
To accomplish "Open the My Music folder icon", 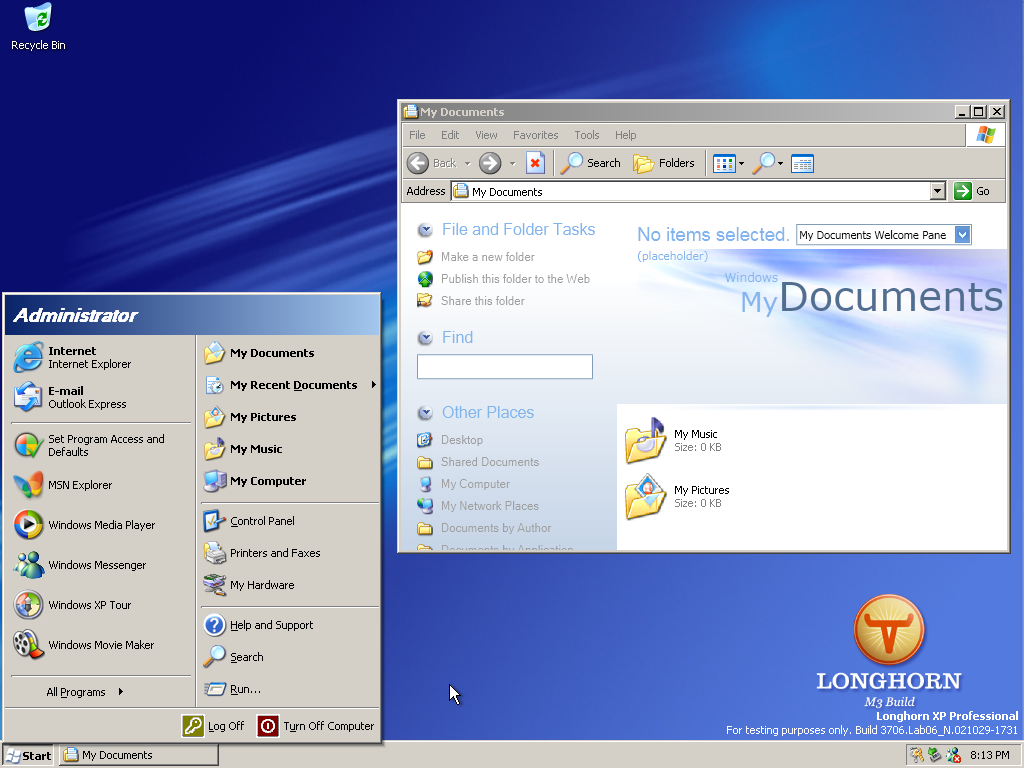I will 645,441.
